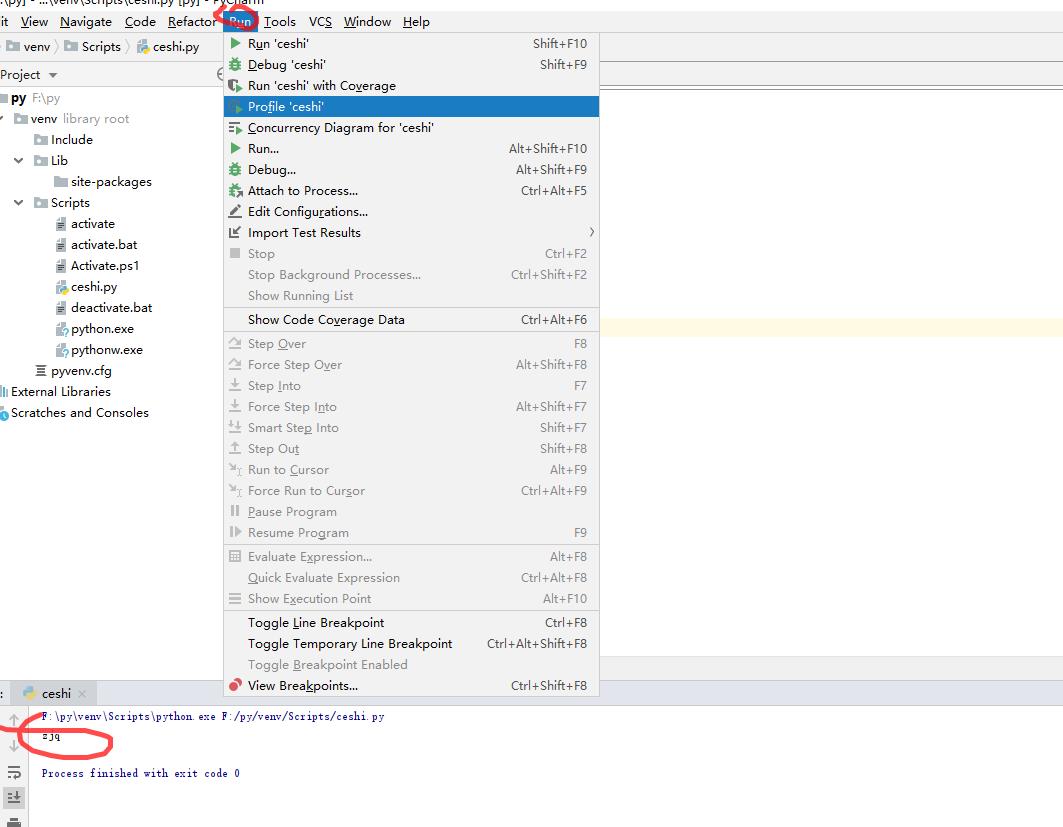The image size is (1063, 827).
Task: Open the Code menu
Action: pyautogui.click(x=140, y=22)
